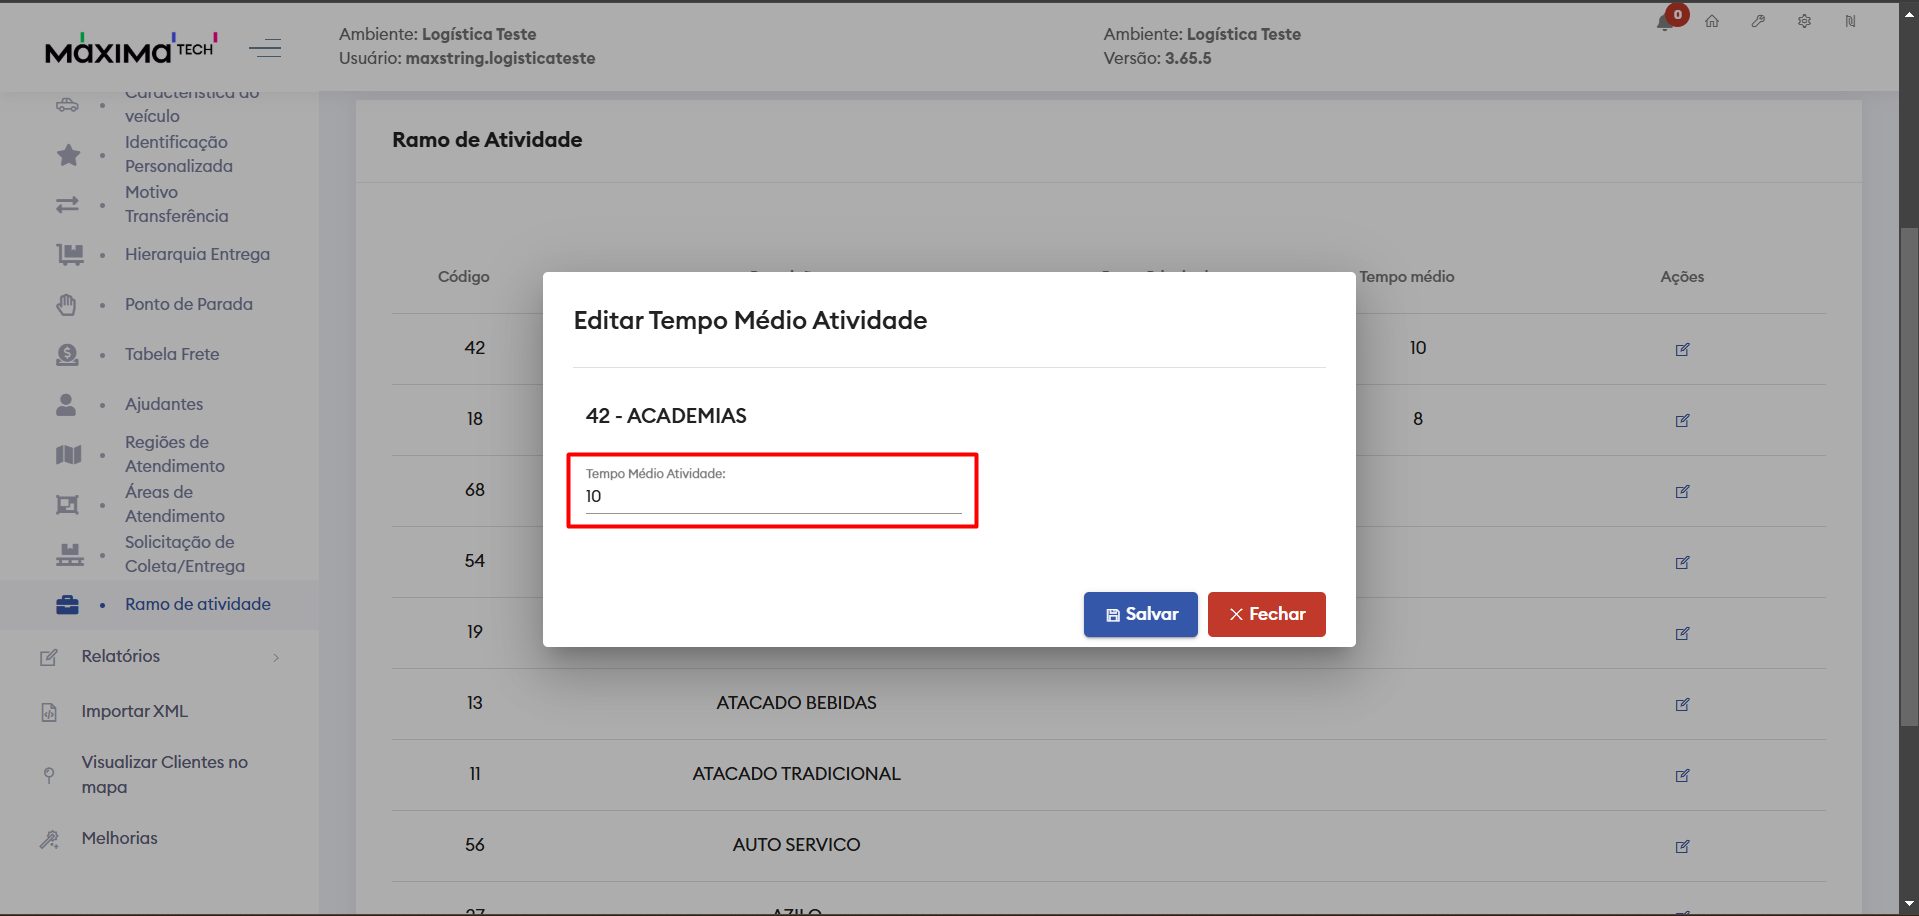This screenshot has height=916, width=1919.
Task: Click code 42 in the table
Action: coord(475,348)
